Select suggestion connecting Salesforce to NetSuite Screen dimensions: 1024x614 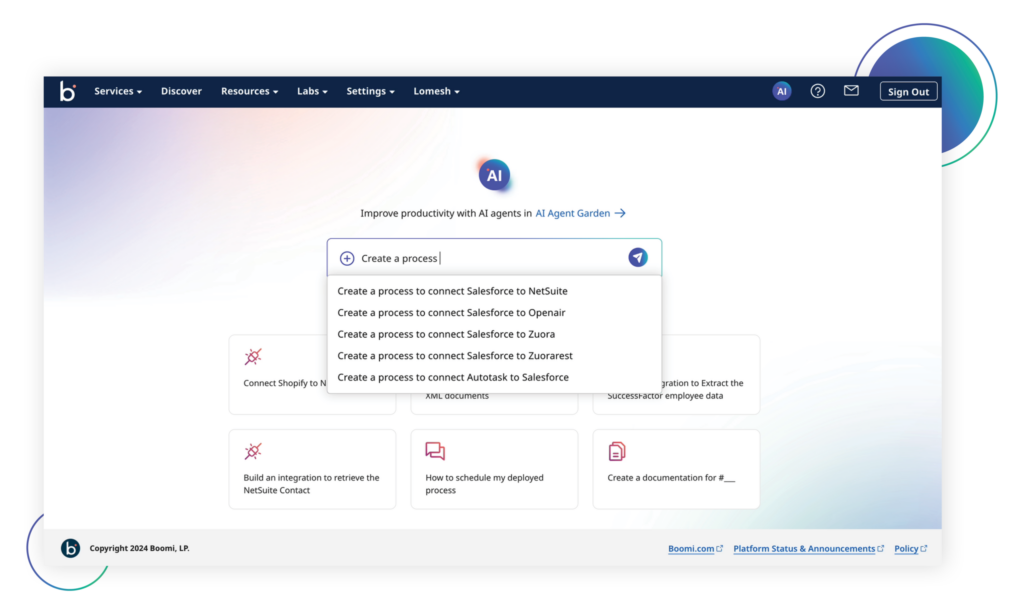point(452,290)
